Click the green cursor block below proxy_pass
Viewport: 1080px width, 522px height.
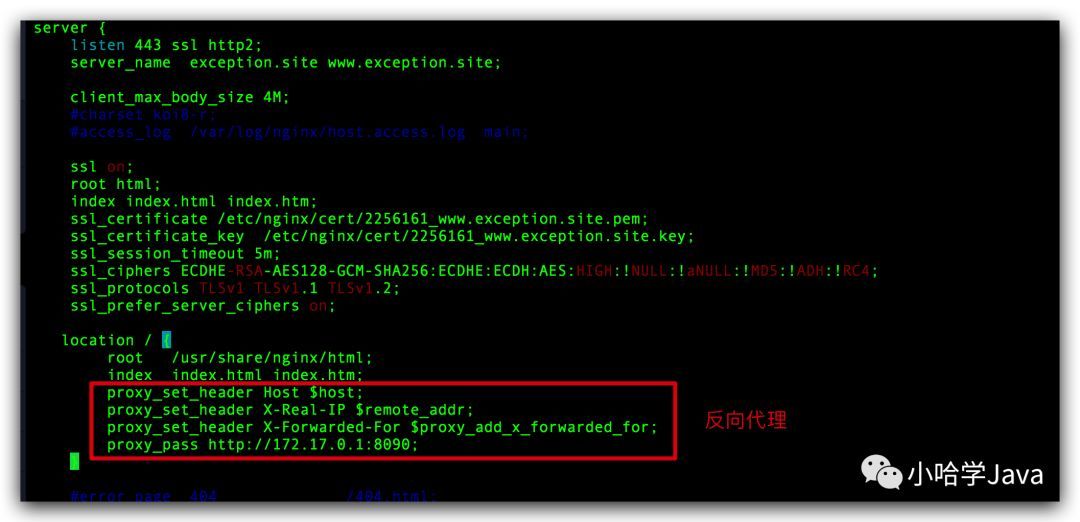pos(74,461)
